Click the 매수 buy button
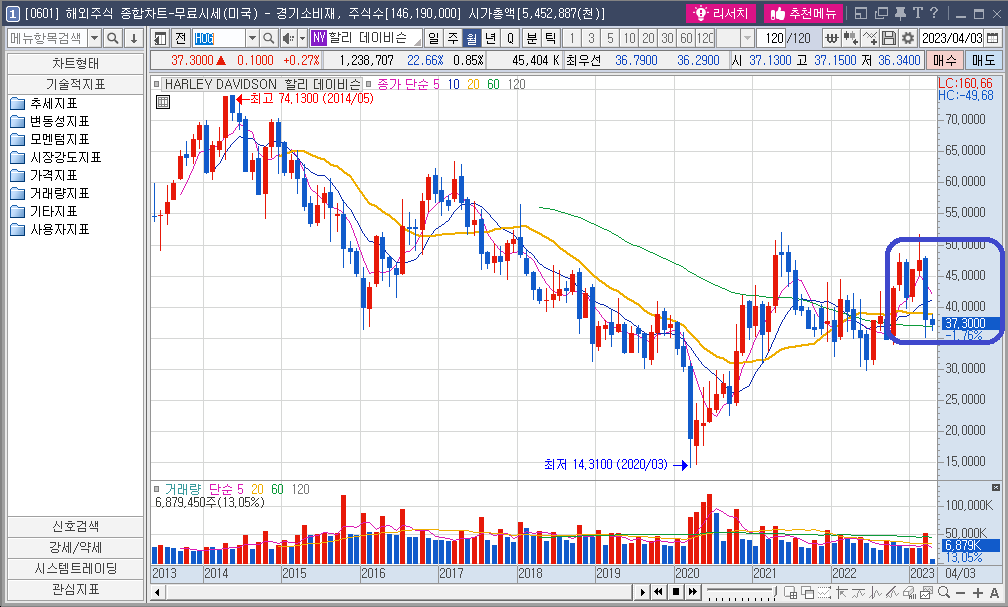This screenshot has height=607, width=1008. point(945,60)
